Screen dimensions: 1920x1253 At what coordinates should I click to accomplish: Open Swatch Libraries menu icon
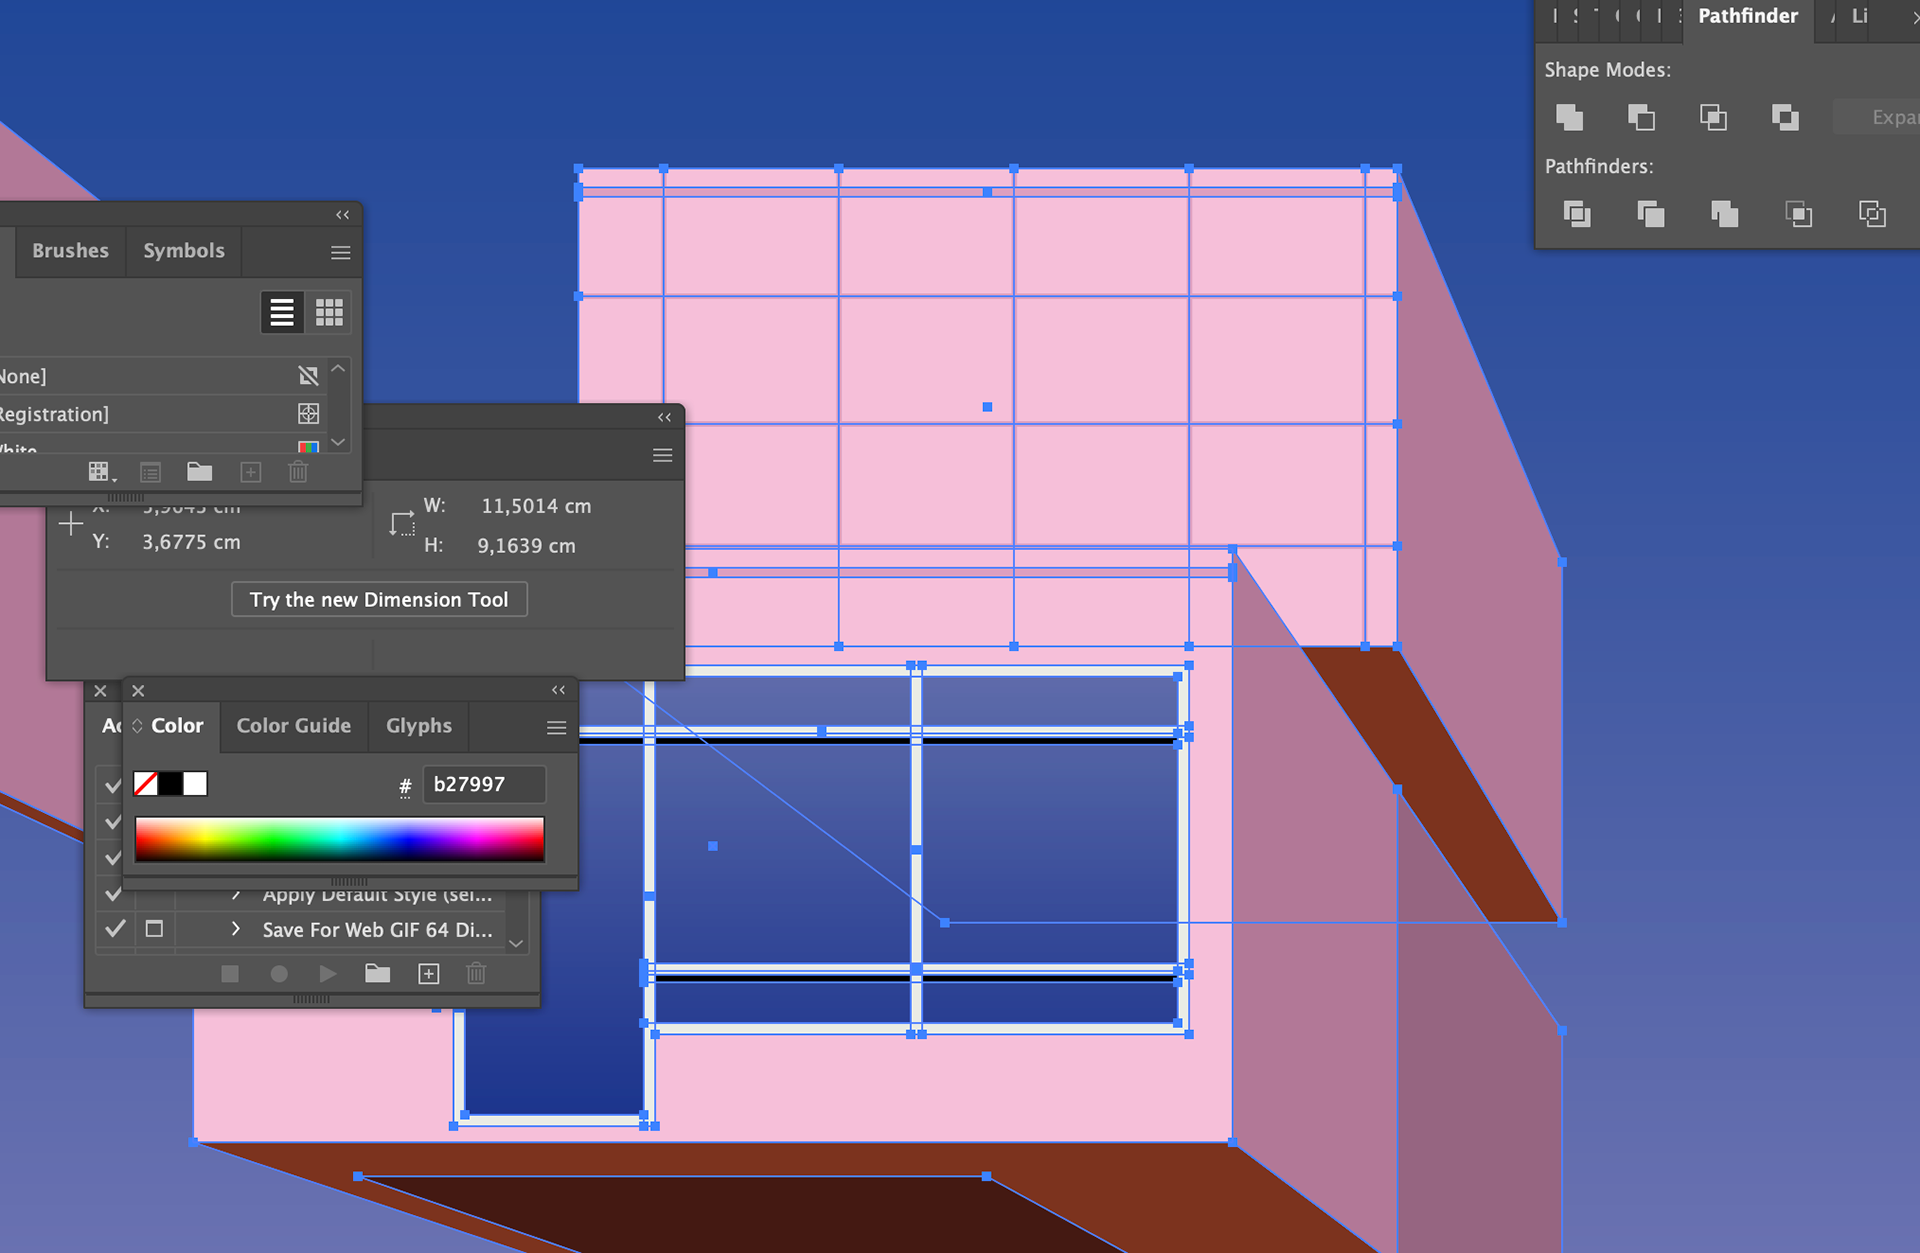100,472
